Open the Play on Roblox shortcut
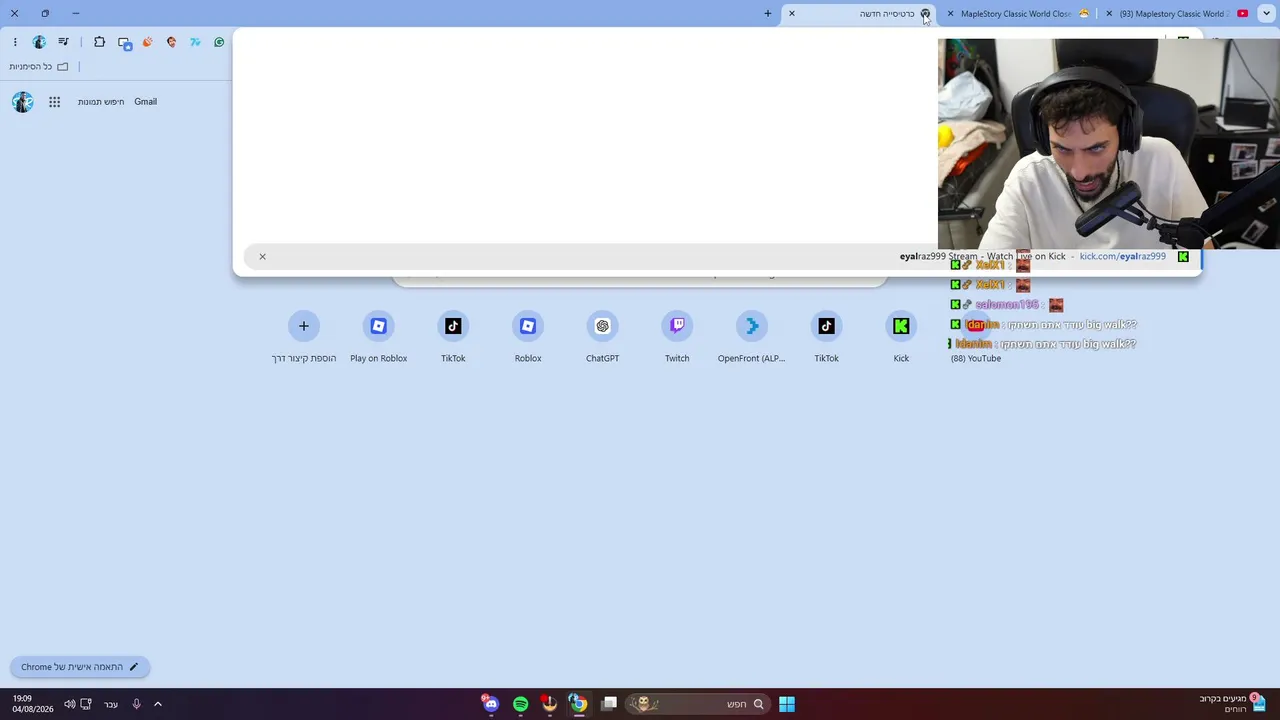1280x720 pixels. pyautogui.click(x=378, y=338)
